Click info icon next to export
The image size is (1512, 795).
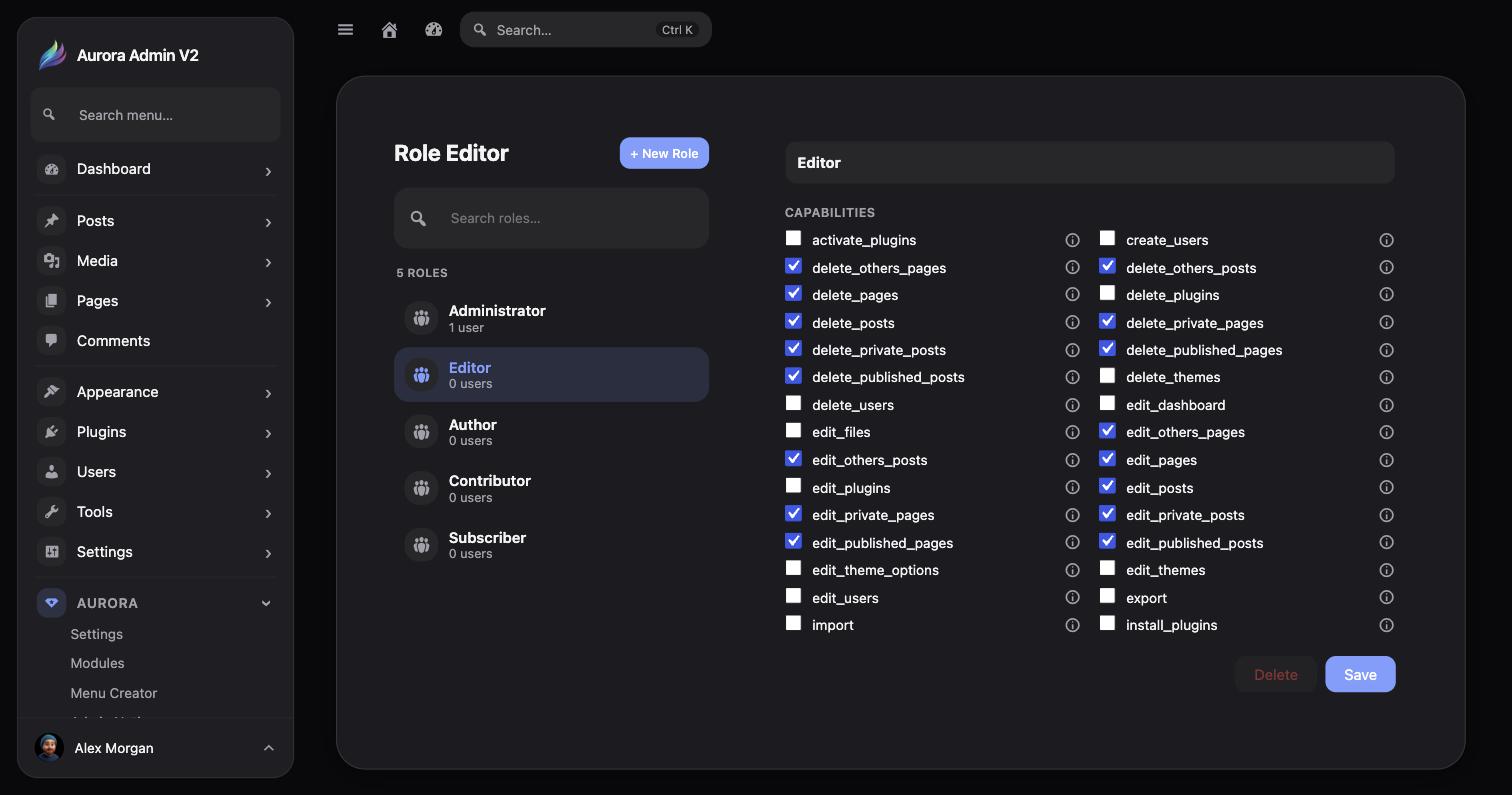point(1386,598)
